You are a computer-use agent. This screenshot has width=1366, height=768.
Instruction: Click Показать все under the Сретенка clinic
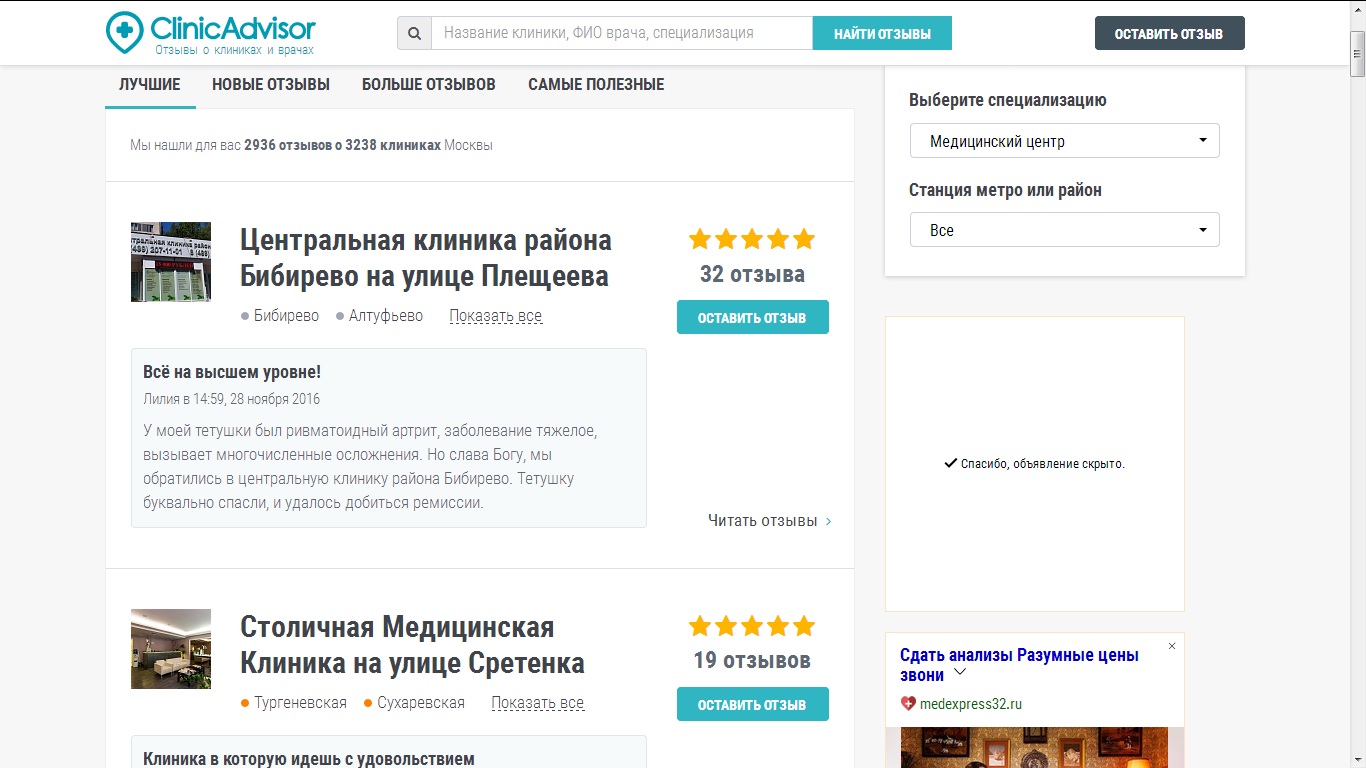(x=537, y=703)
